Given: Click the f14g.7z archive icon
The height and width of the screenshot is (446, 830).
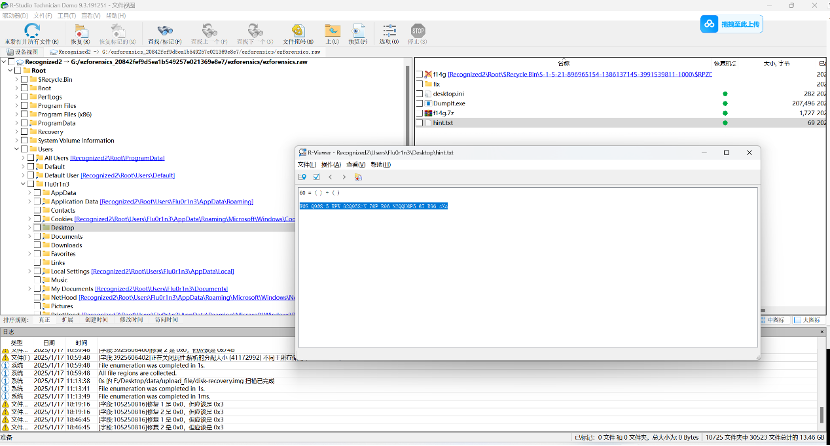Looking at the screenshot, I should [x=428, y=113].
